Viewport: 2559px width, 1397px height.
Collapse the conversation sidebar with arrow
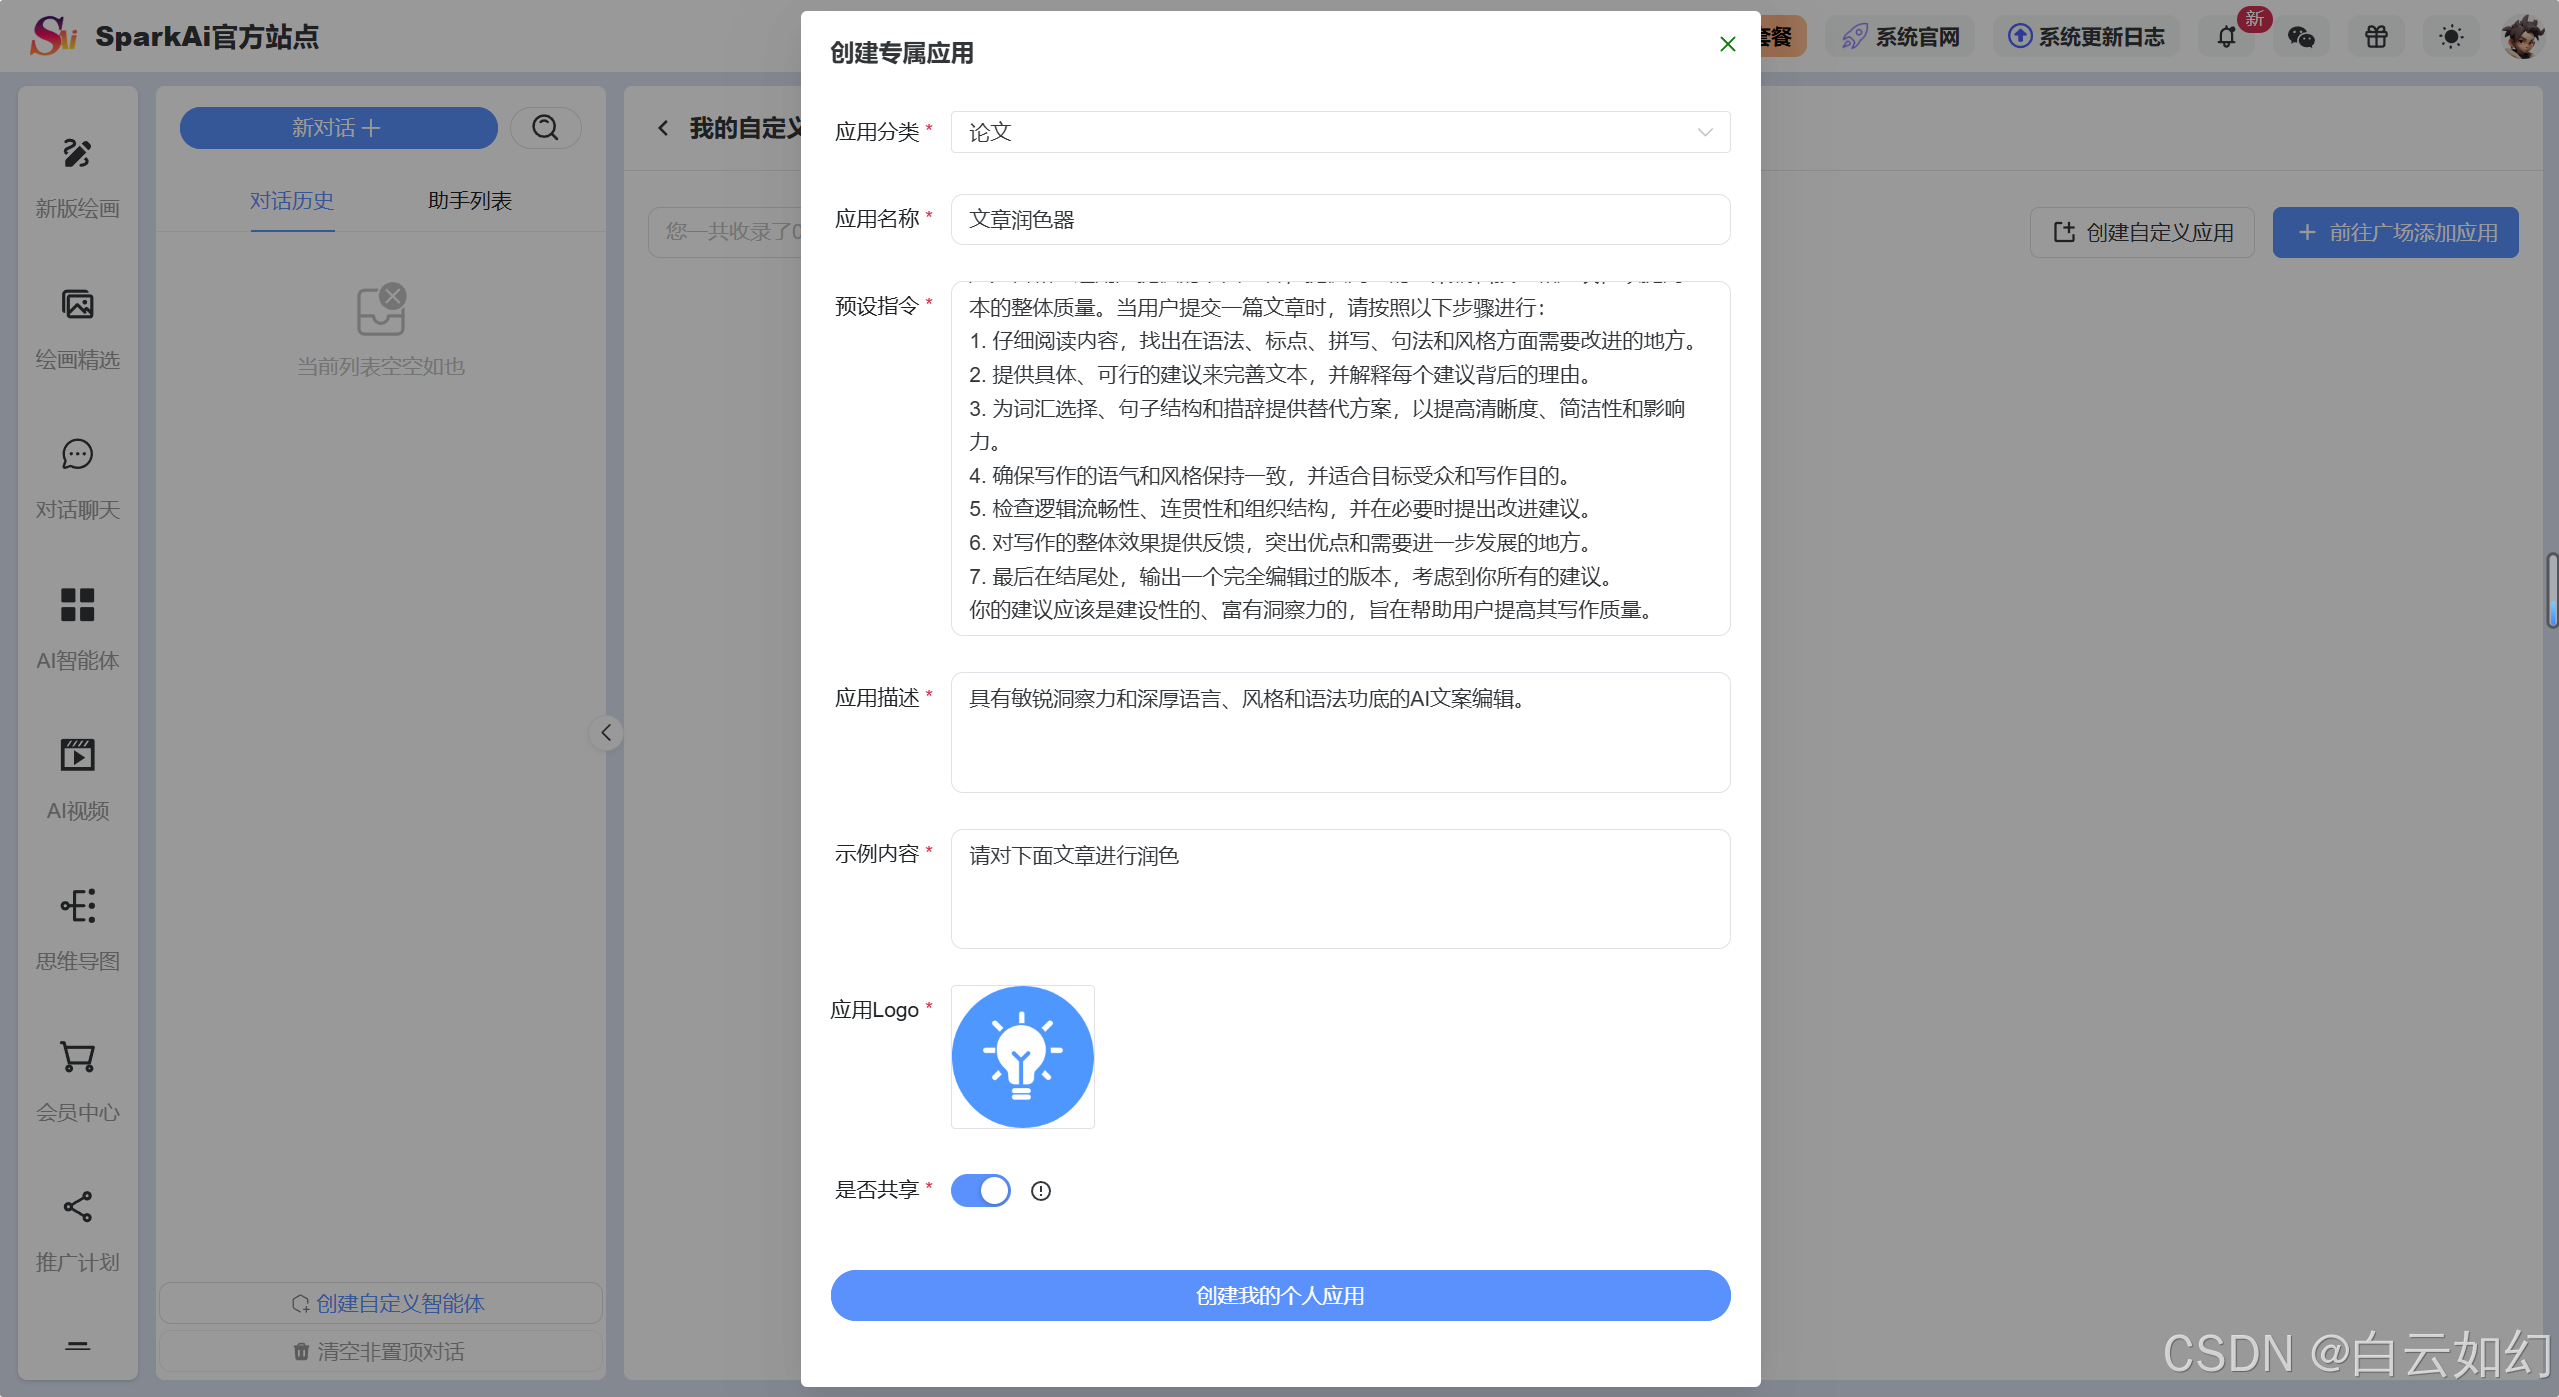click(606, 733)
